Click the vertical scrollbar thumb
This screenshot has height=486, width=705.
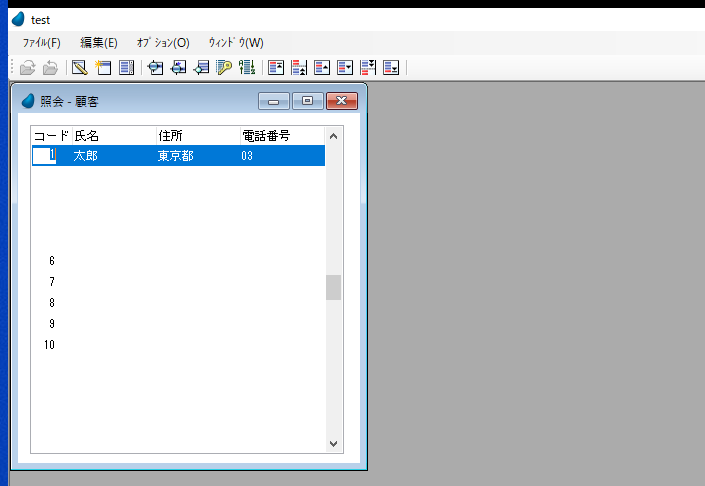click(x=334, y=288)
